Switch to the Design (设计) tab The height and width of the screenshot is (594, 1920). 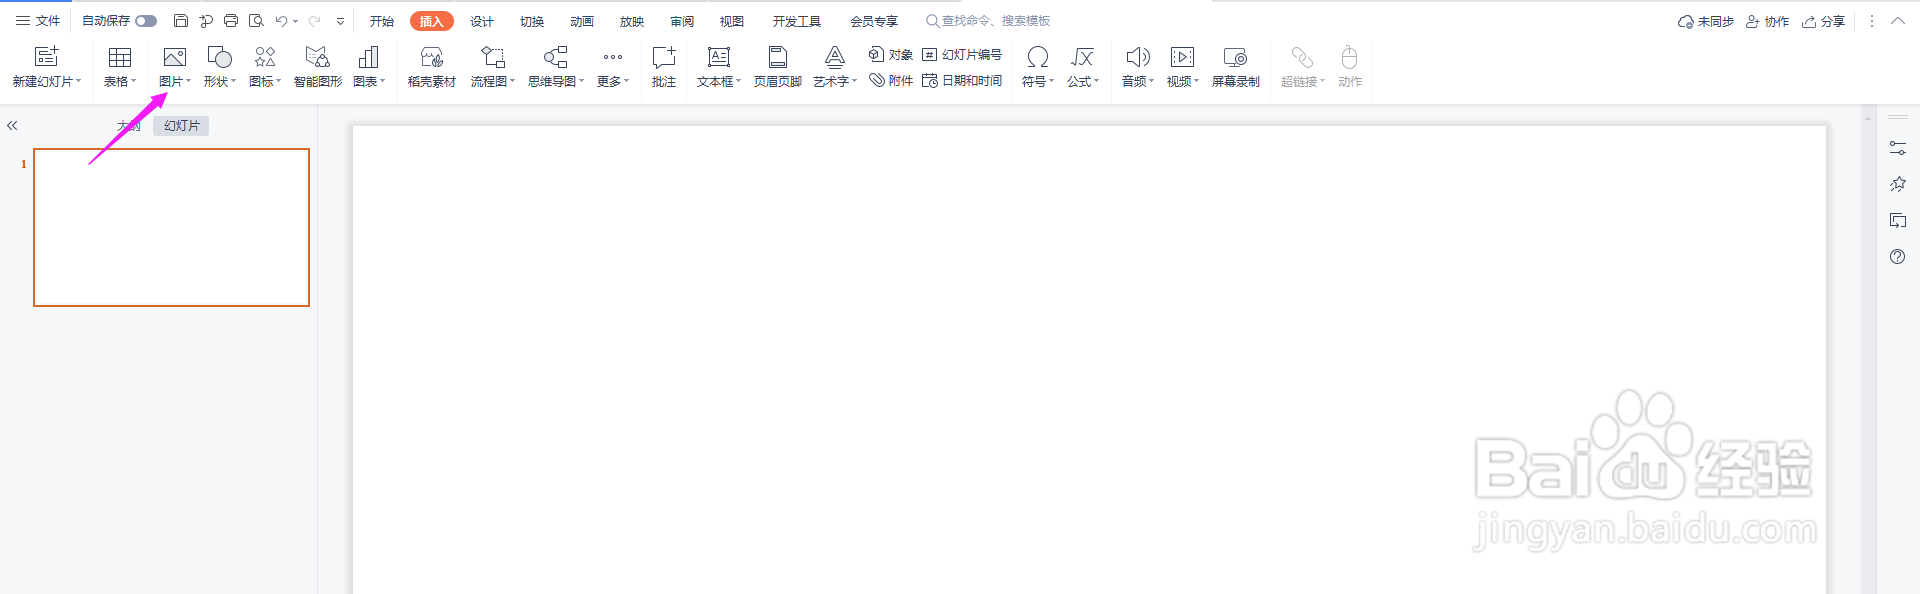482,21
